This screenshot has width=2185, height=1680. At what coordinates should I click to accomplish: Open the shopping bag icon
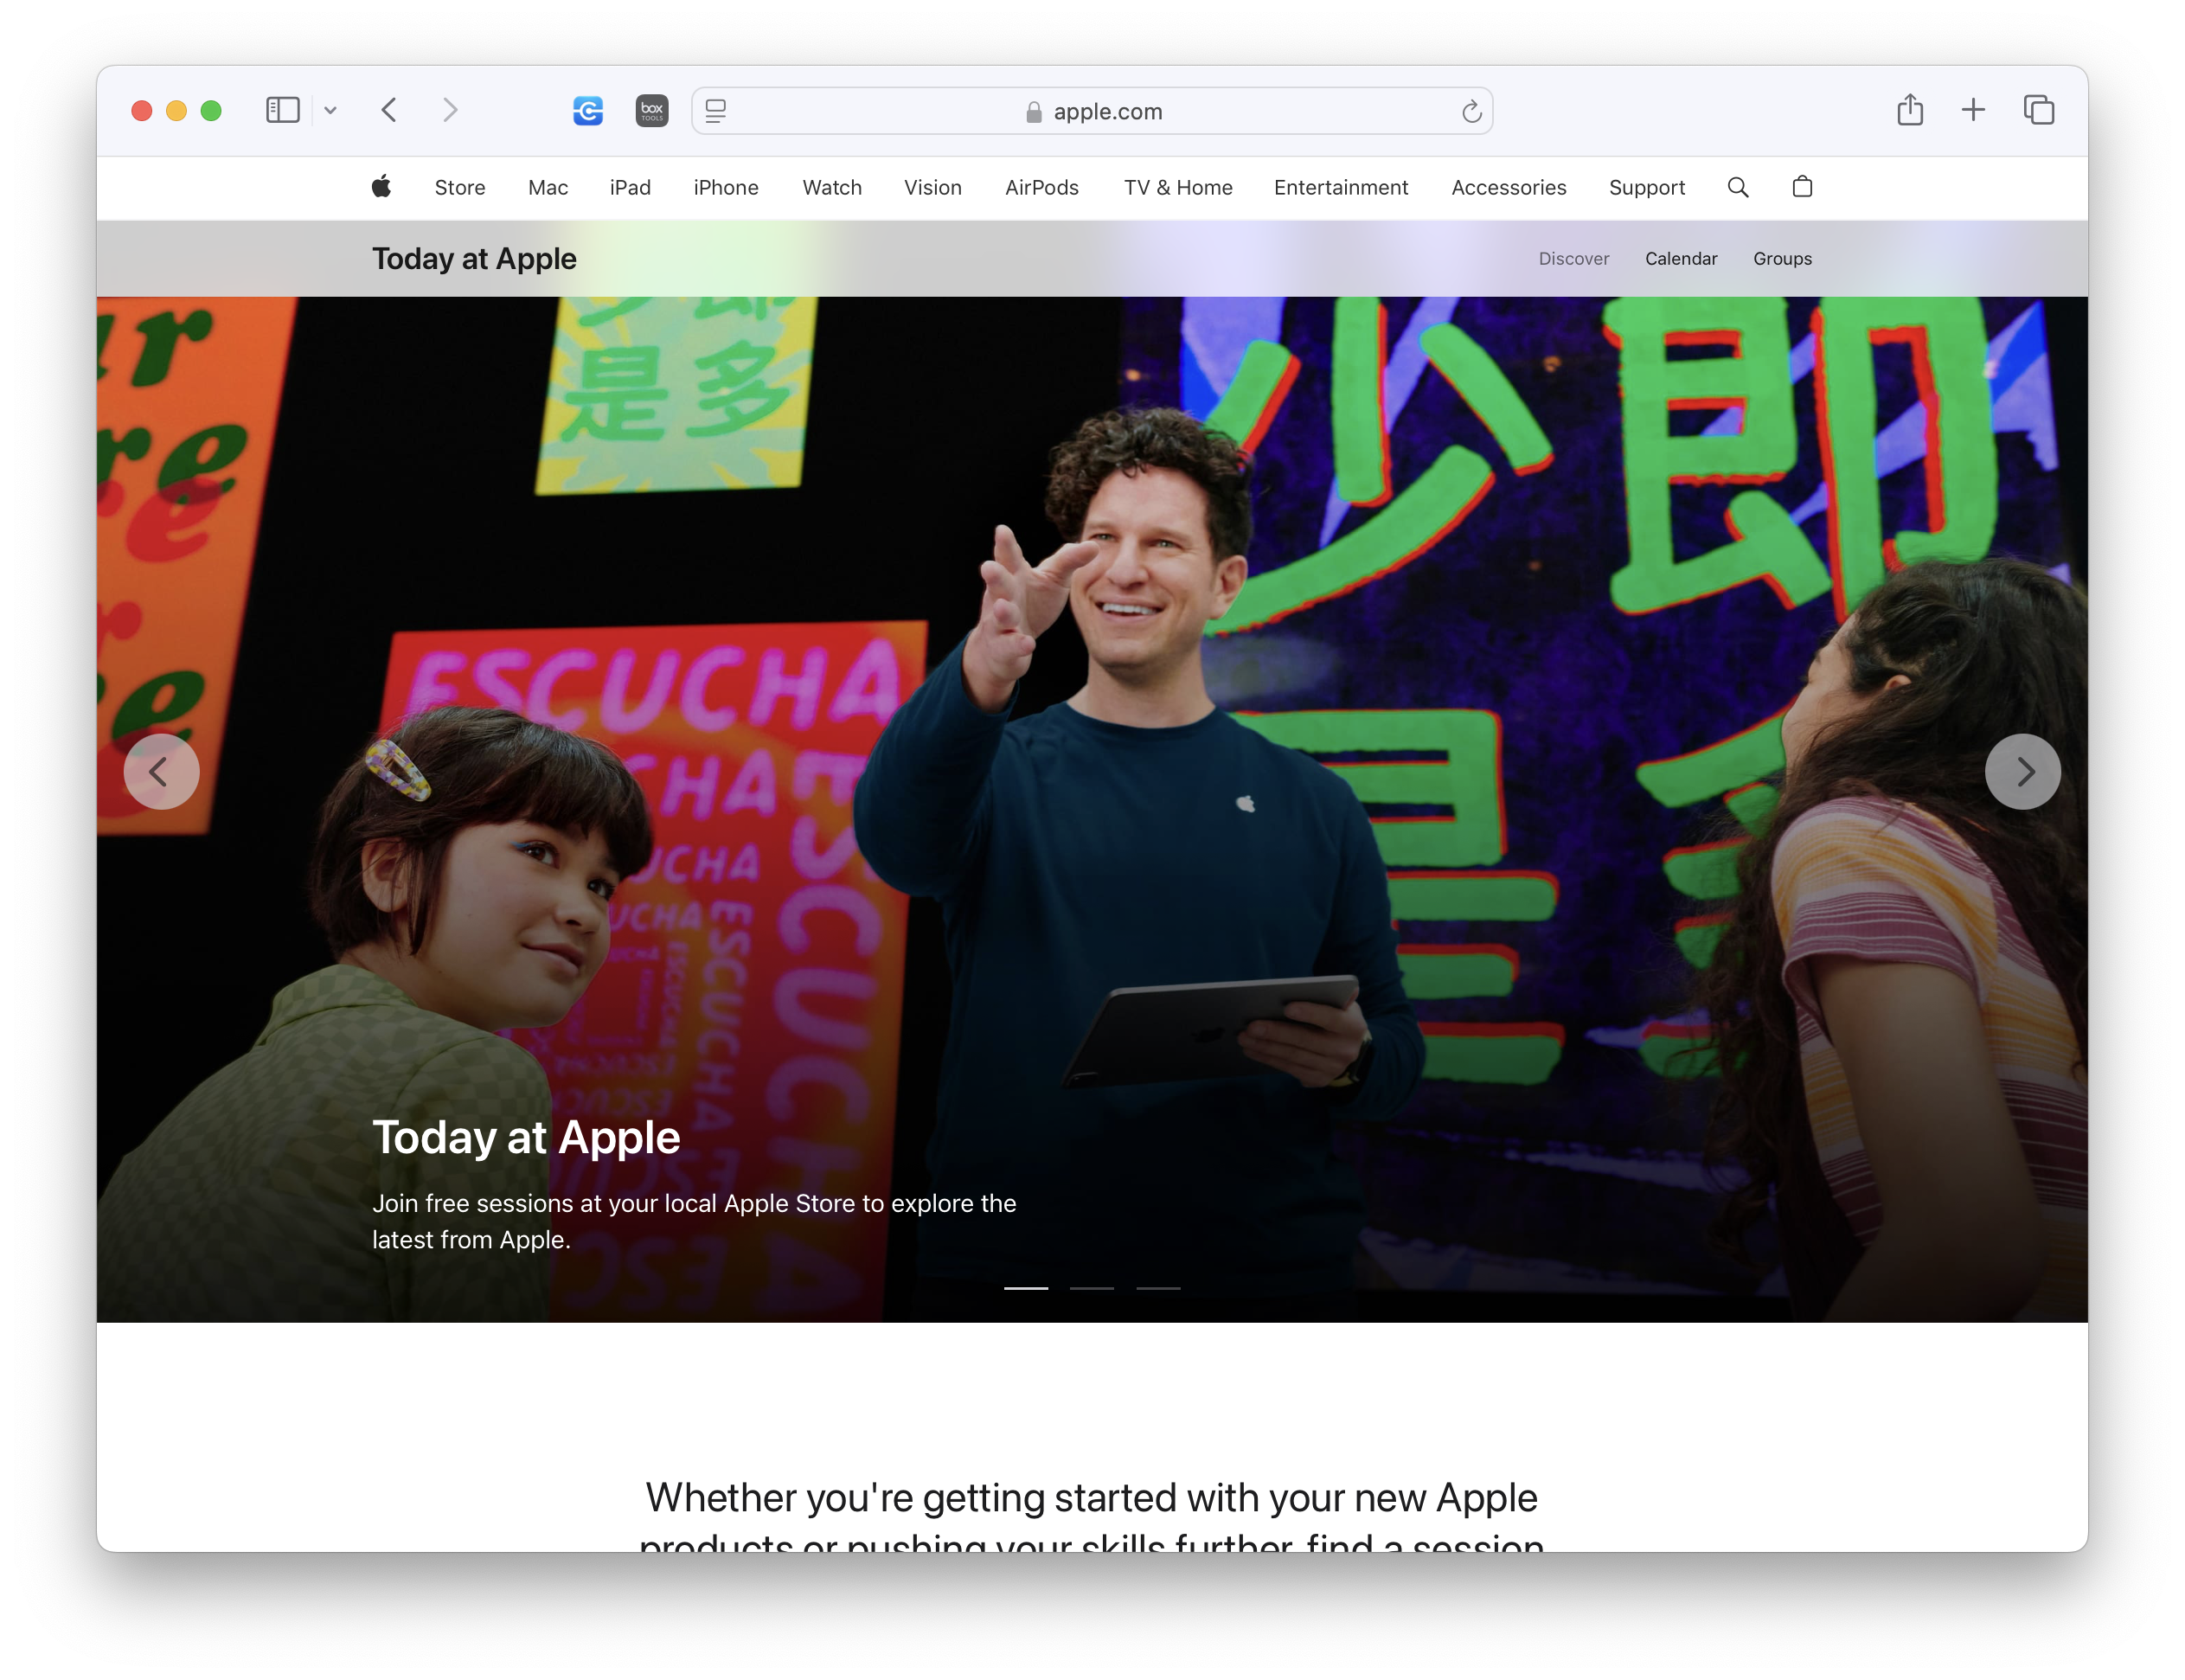[x=1802, y=187]
